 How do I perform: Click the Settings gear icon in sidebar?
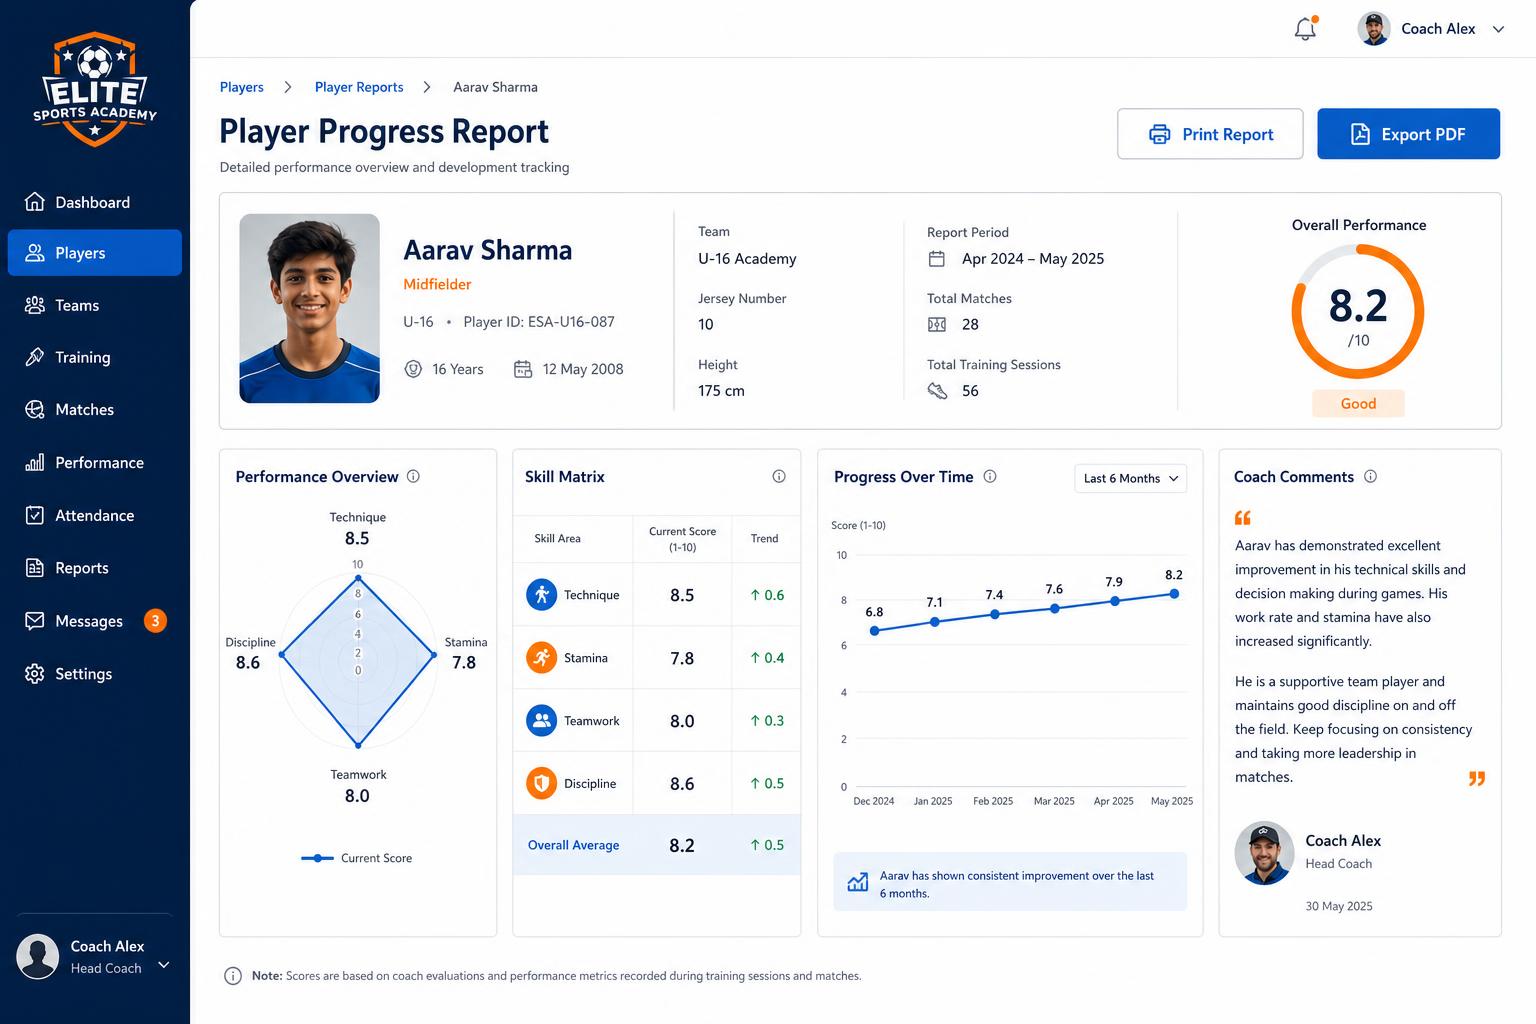[35, 674]
